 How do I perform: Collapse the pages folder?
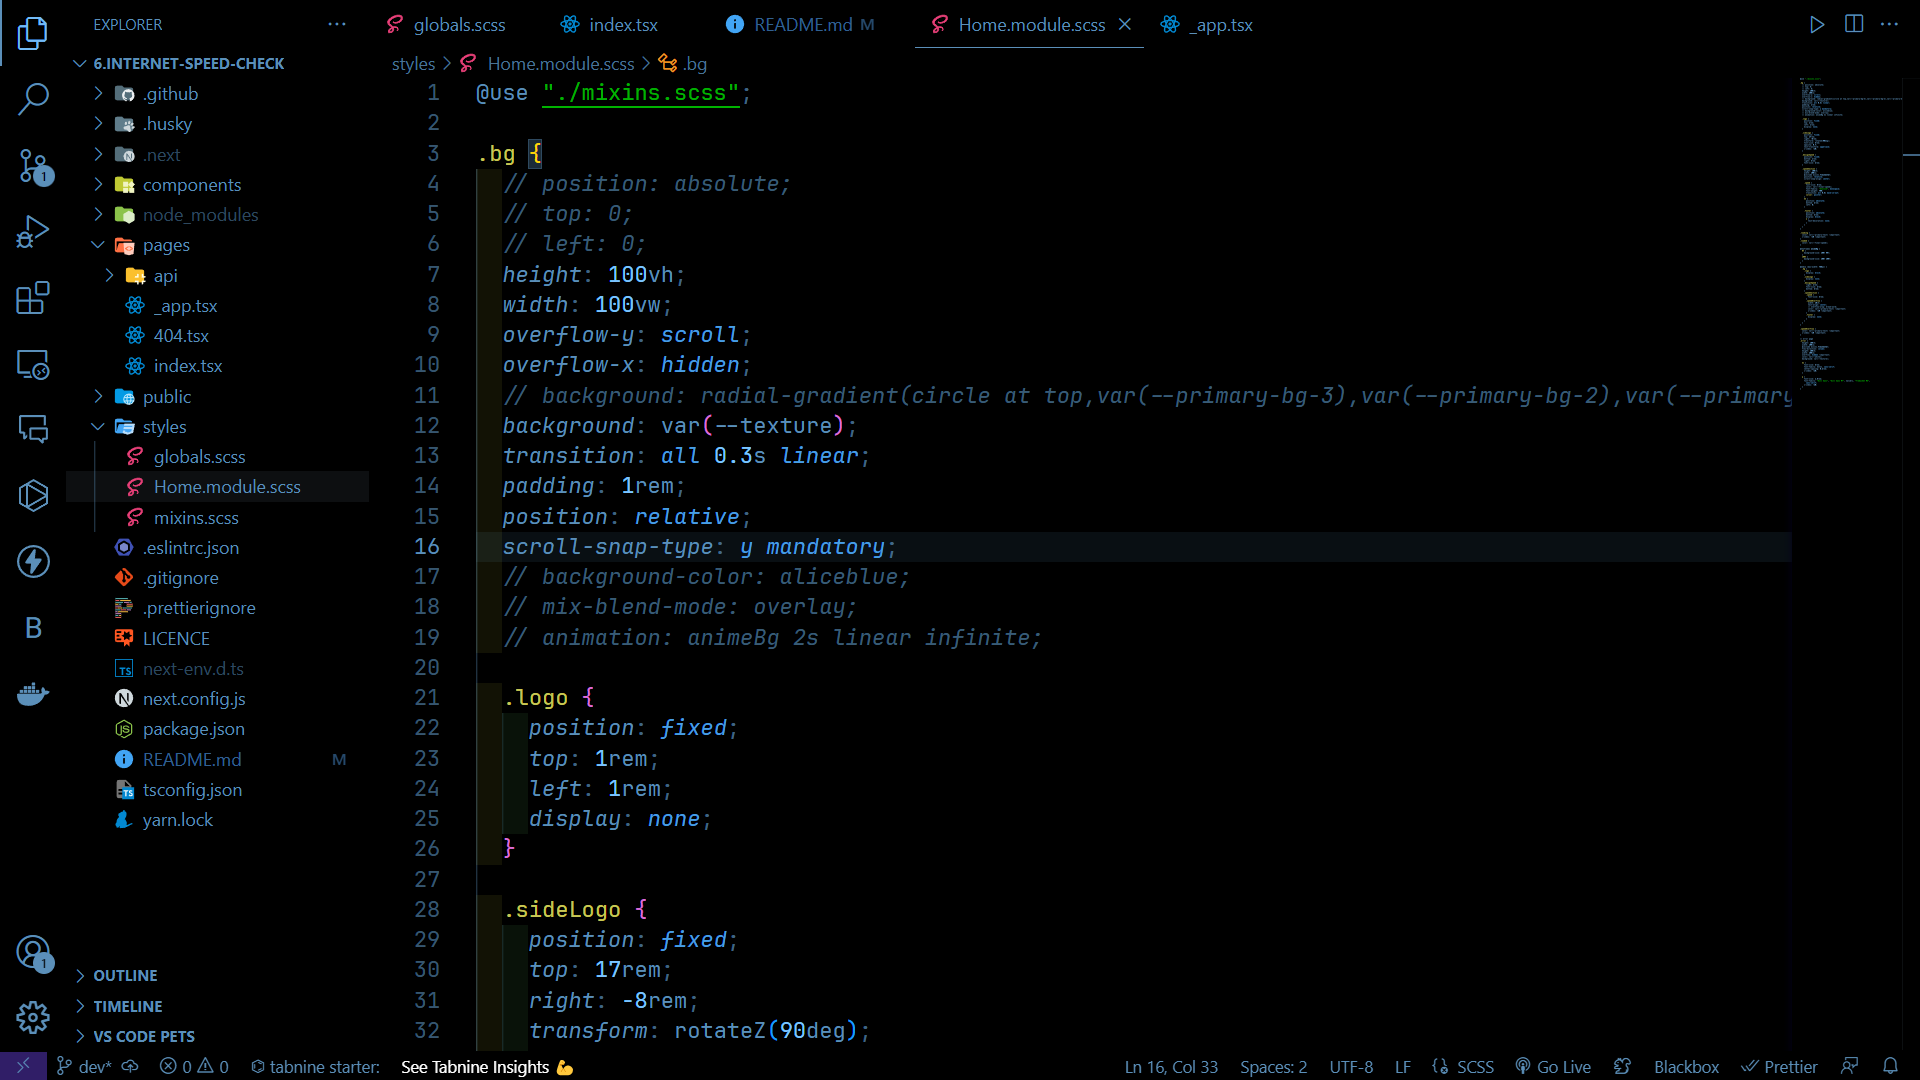coord(165,245)
